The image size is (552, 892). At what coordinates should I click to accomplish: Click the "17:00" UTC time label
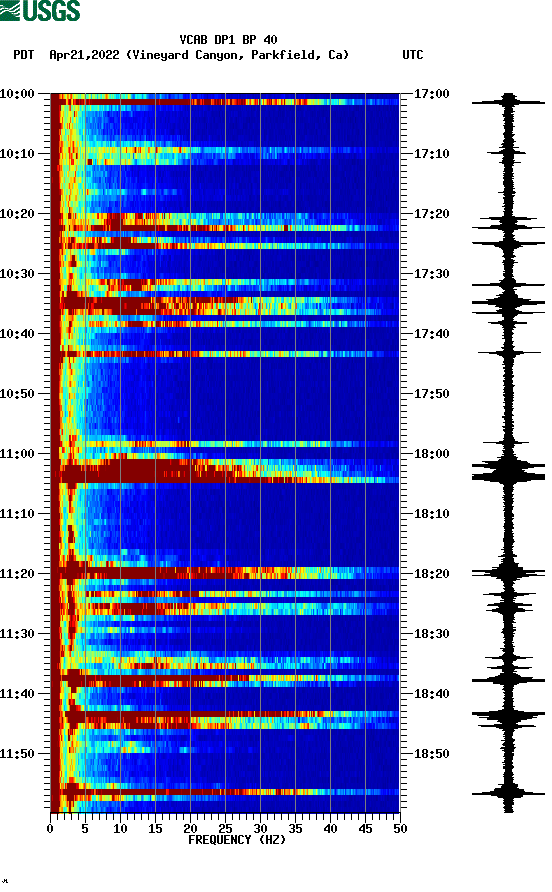pos(431,94)
